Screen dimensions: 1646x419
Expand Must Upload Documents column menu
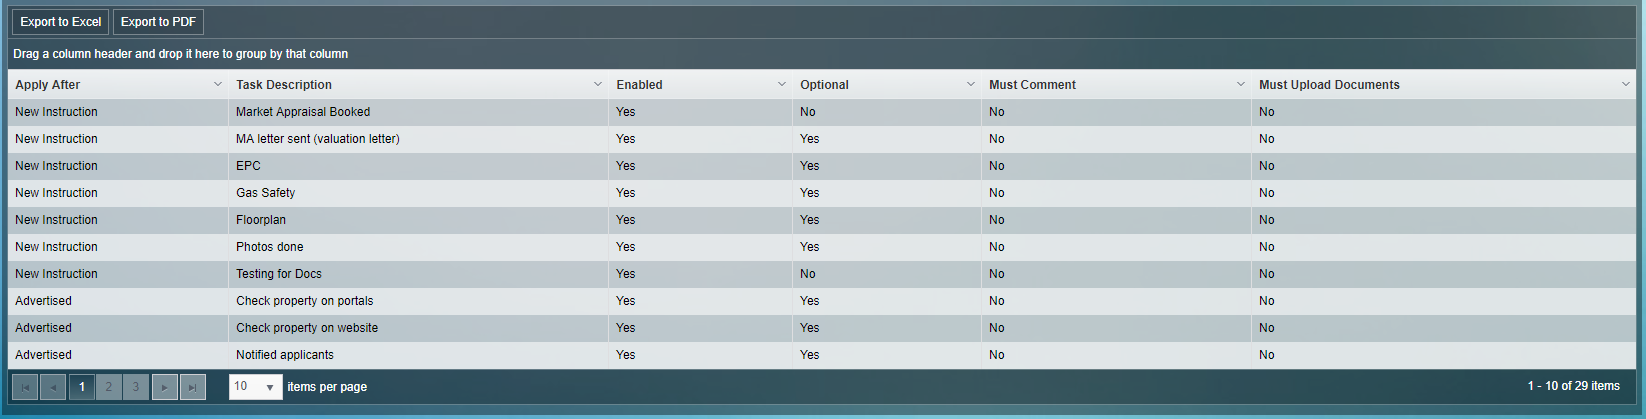pos(1626,85)
